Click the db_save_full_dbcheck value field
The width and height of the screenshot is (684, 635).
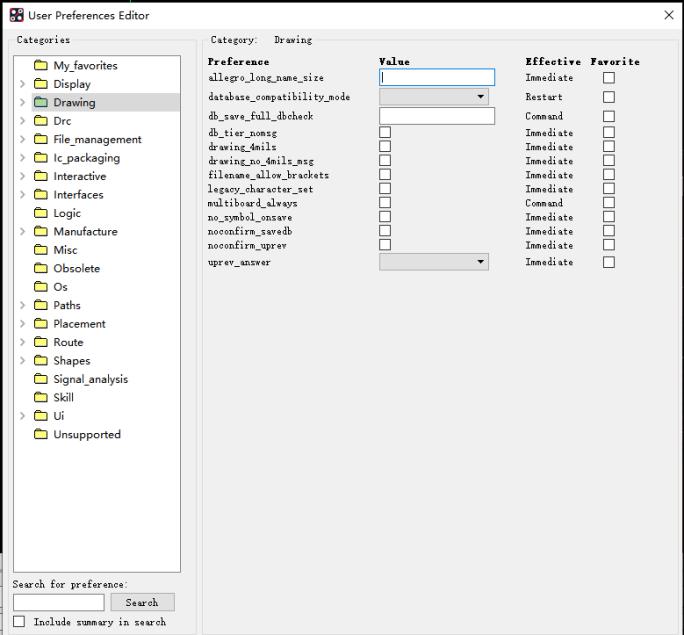[x=436, y=116]
